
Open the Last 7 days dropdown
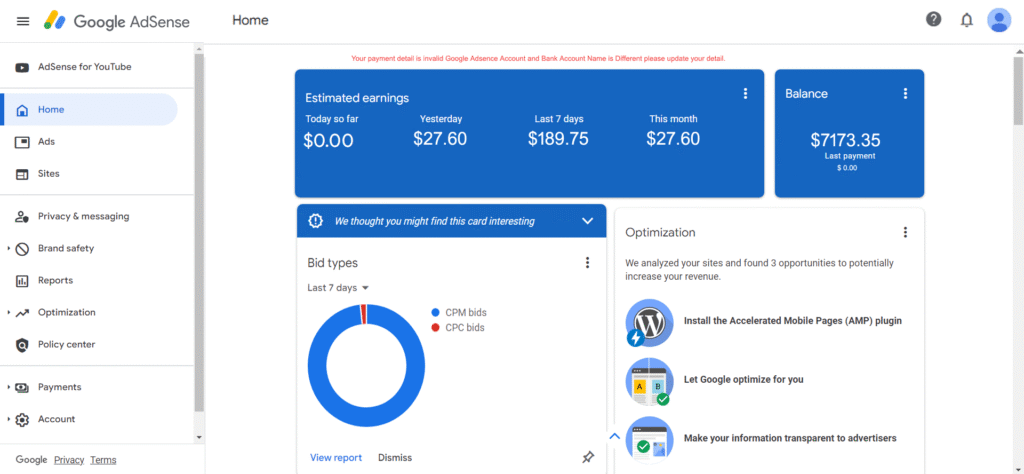(x=338, y=288)
